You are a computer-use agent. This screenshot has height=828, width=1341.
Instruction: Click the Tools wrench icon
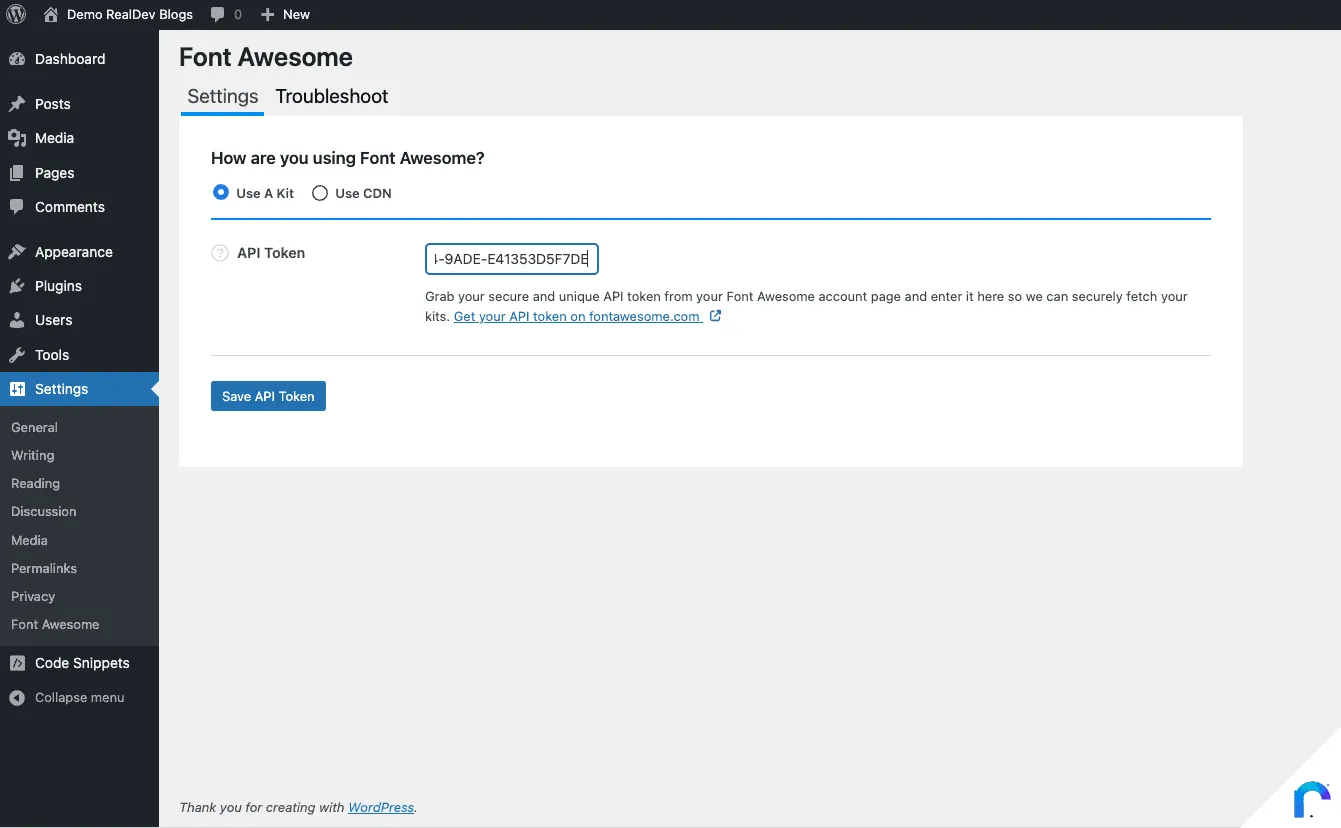click(x=17, y=355)
